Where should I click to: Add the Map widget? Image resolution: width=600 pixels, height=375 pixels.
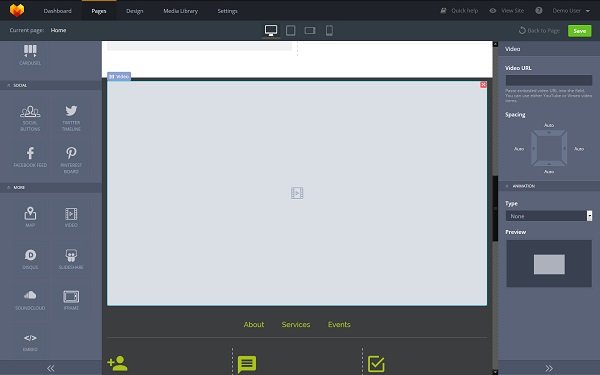30,217
